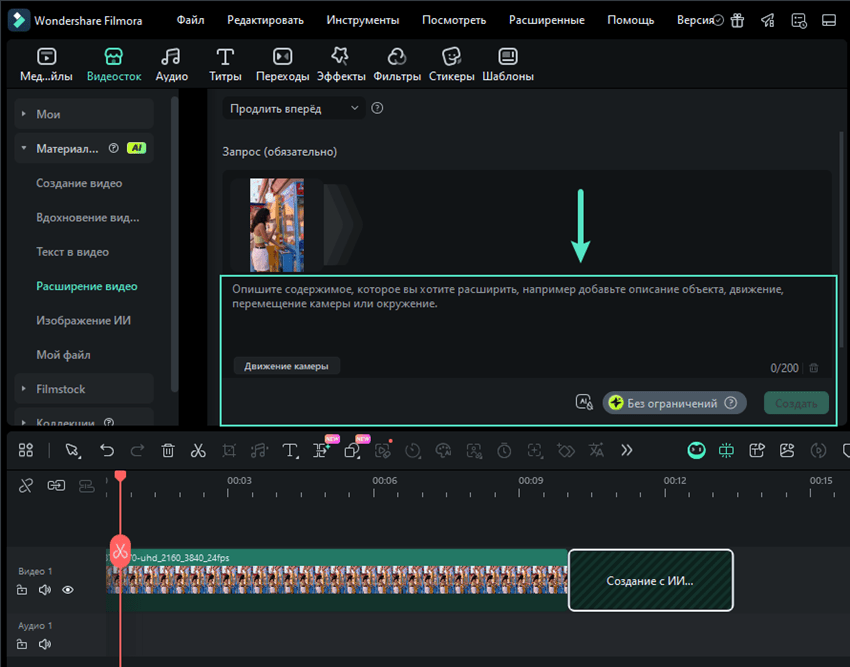Viewport: 850px width, 667px height.
Task: Lock the Audio 1 track
Action: click(22, 644)
